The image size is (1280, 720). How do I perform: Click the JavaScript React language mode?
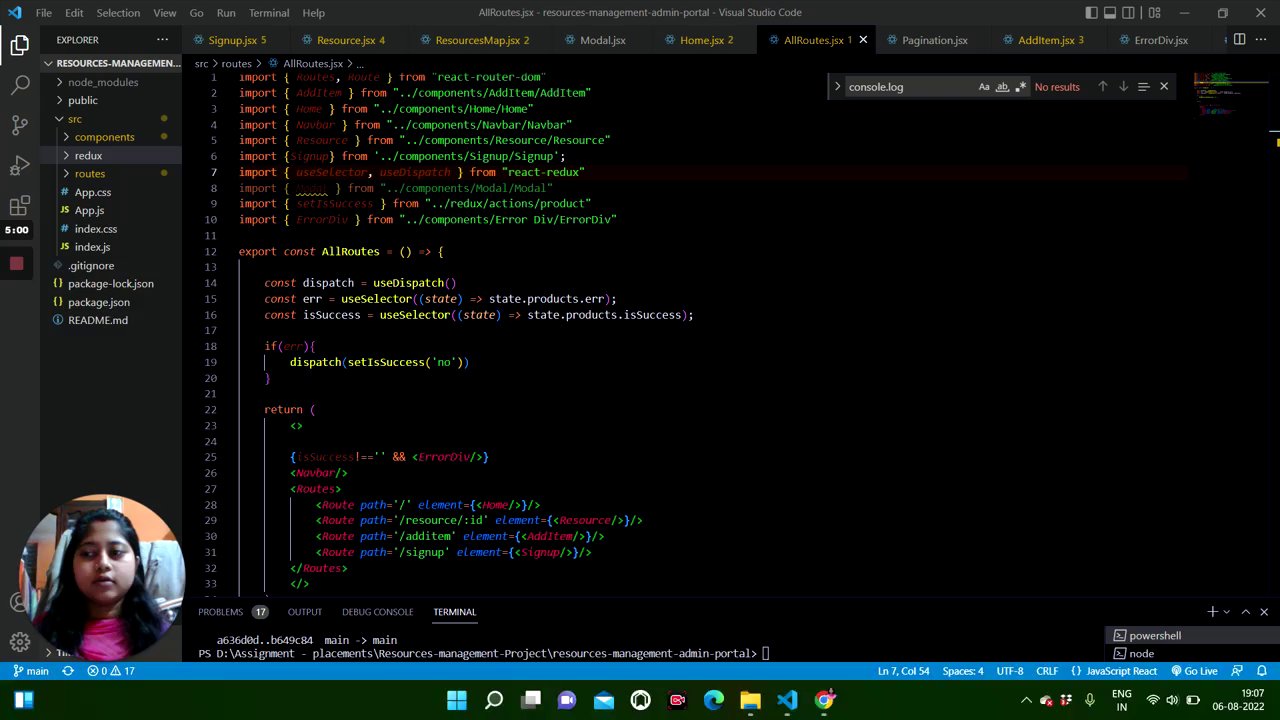1120,671
